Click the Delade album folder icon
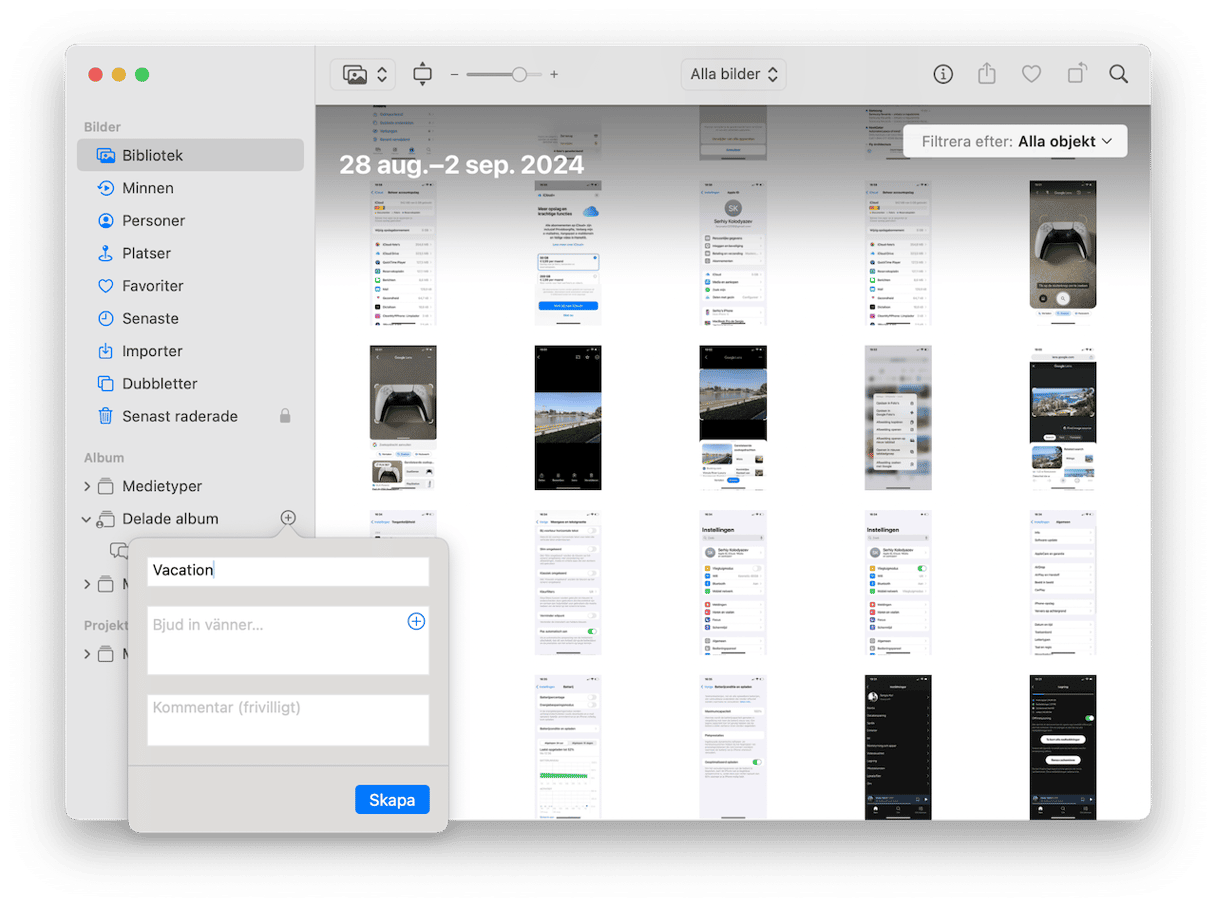Image resolution: width=1216 pixels, height=906 pixels. point(105,519)
